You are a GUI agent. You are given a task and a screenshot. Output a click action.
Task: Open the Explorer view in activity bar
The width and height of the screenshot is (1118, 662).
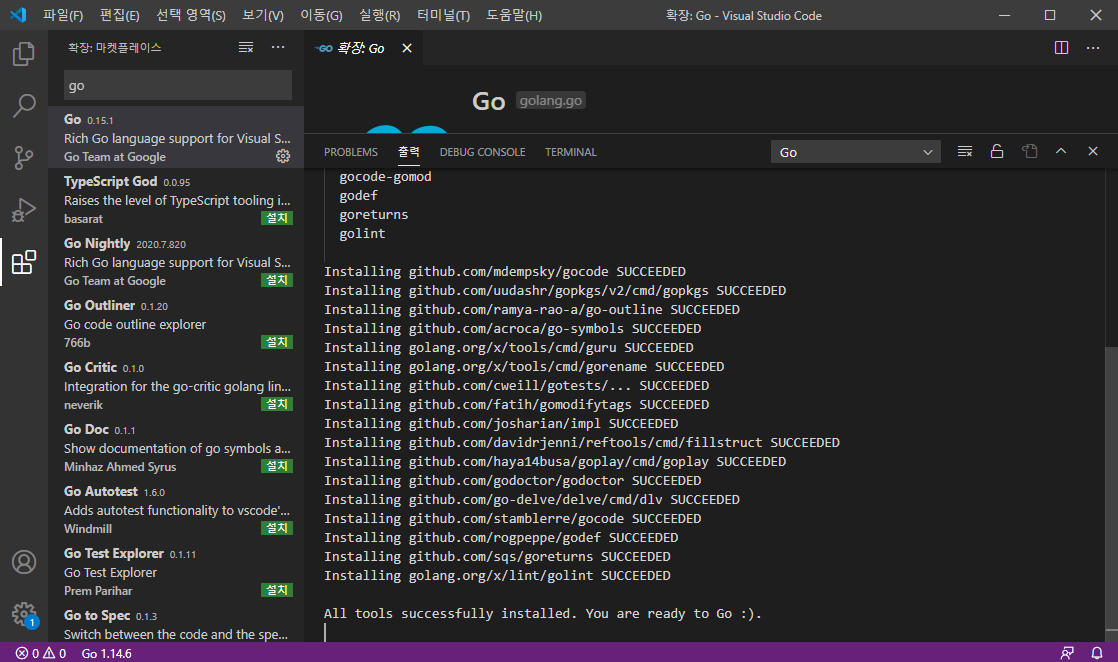click(x=24, y=54)
